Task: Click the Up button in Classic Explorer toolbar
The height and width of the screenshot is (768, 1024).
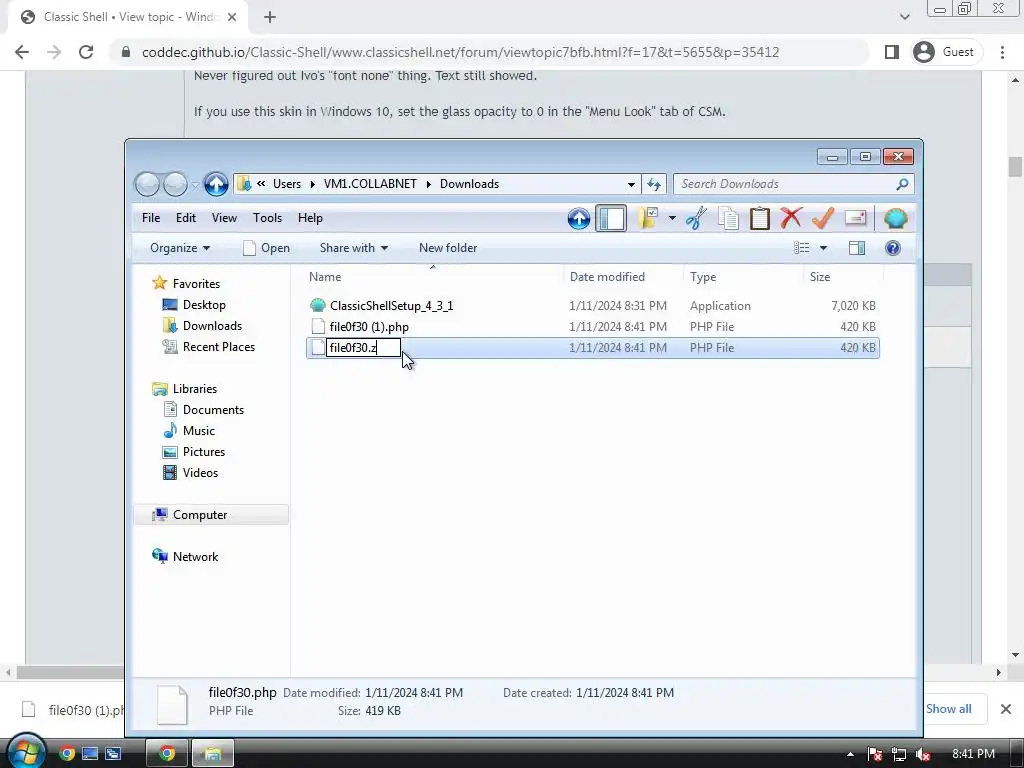Action: (579, 218)
